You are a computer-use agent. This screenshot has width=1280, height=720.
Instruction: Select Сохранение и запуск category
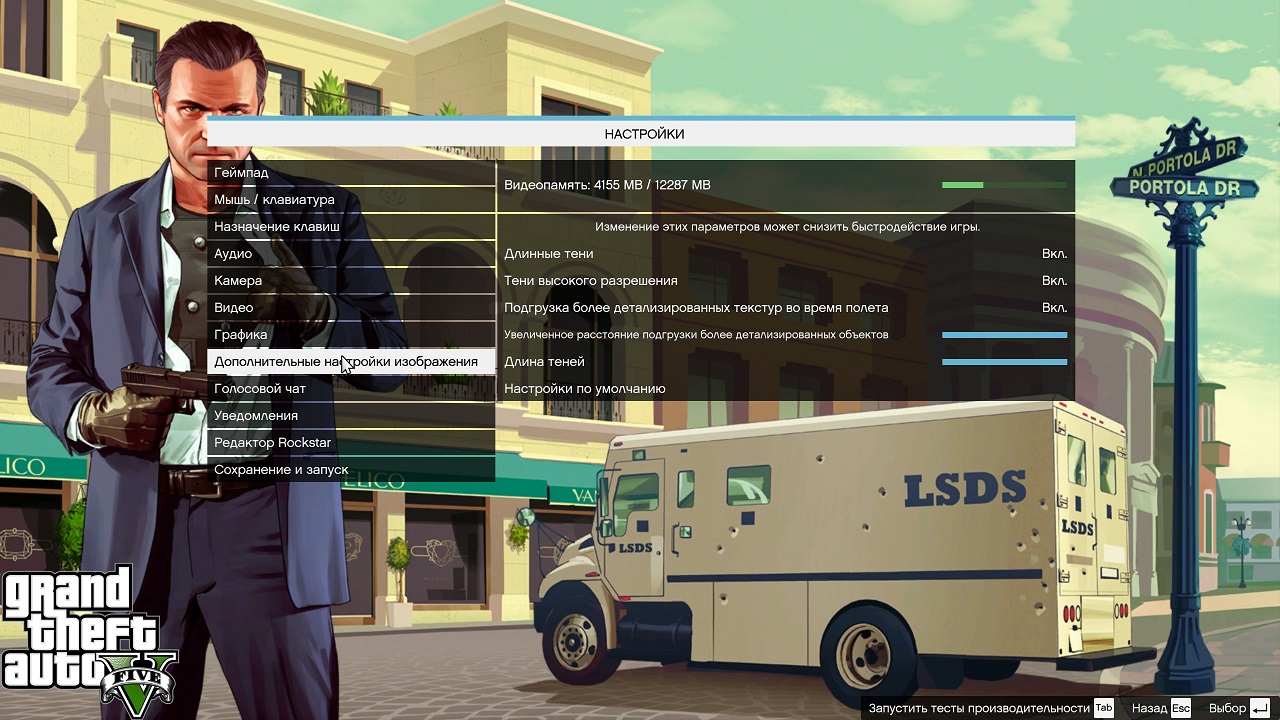pos(351,470)
